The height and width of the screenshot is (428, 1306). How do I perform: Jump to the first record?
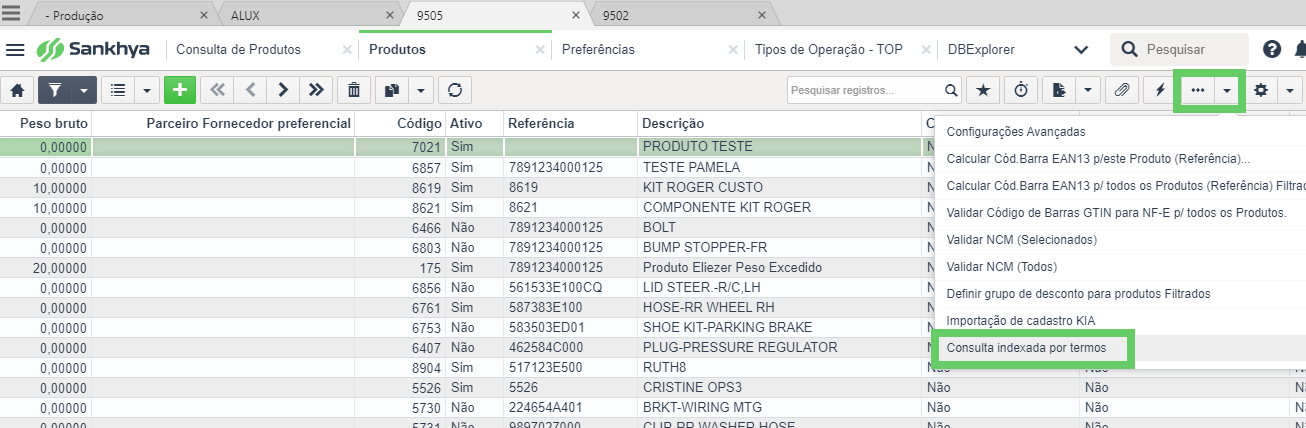pos(217,90)
